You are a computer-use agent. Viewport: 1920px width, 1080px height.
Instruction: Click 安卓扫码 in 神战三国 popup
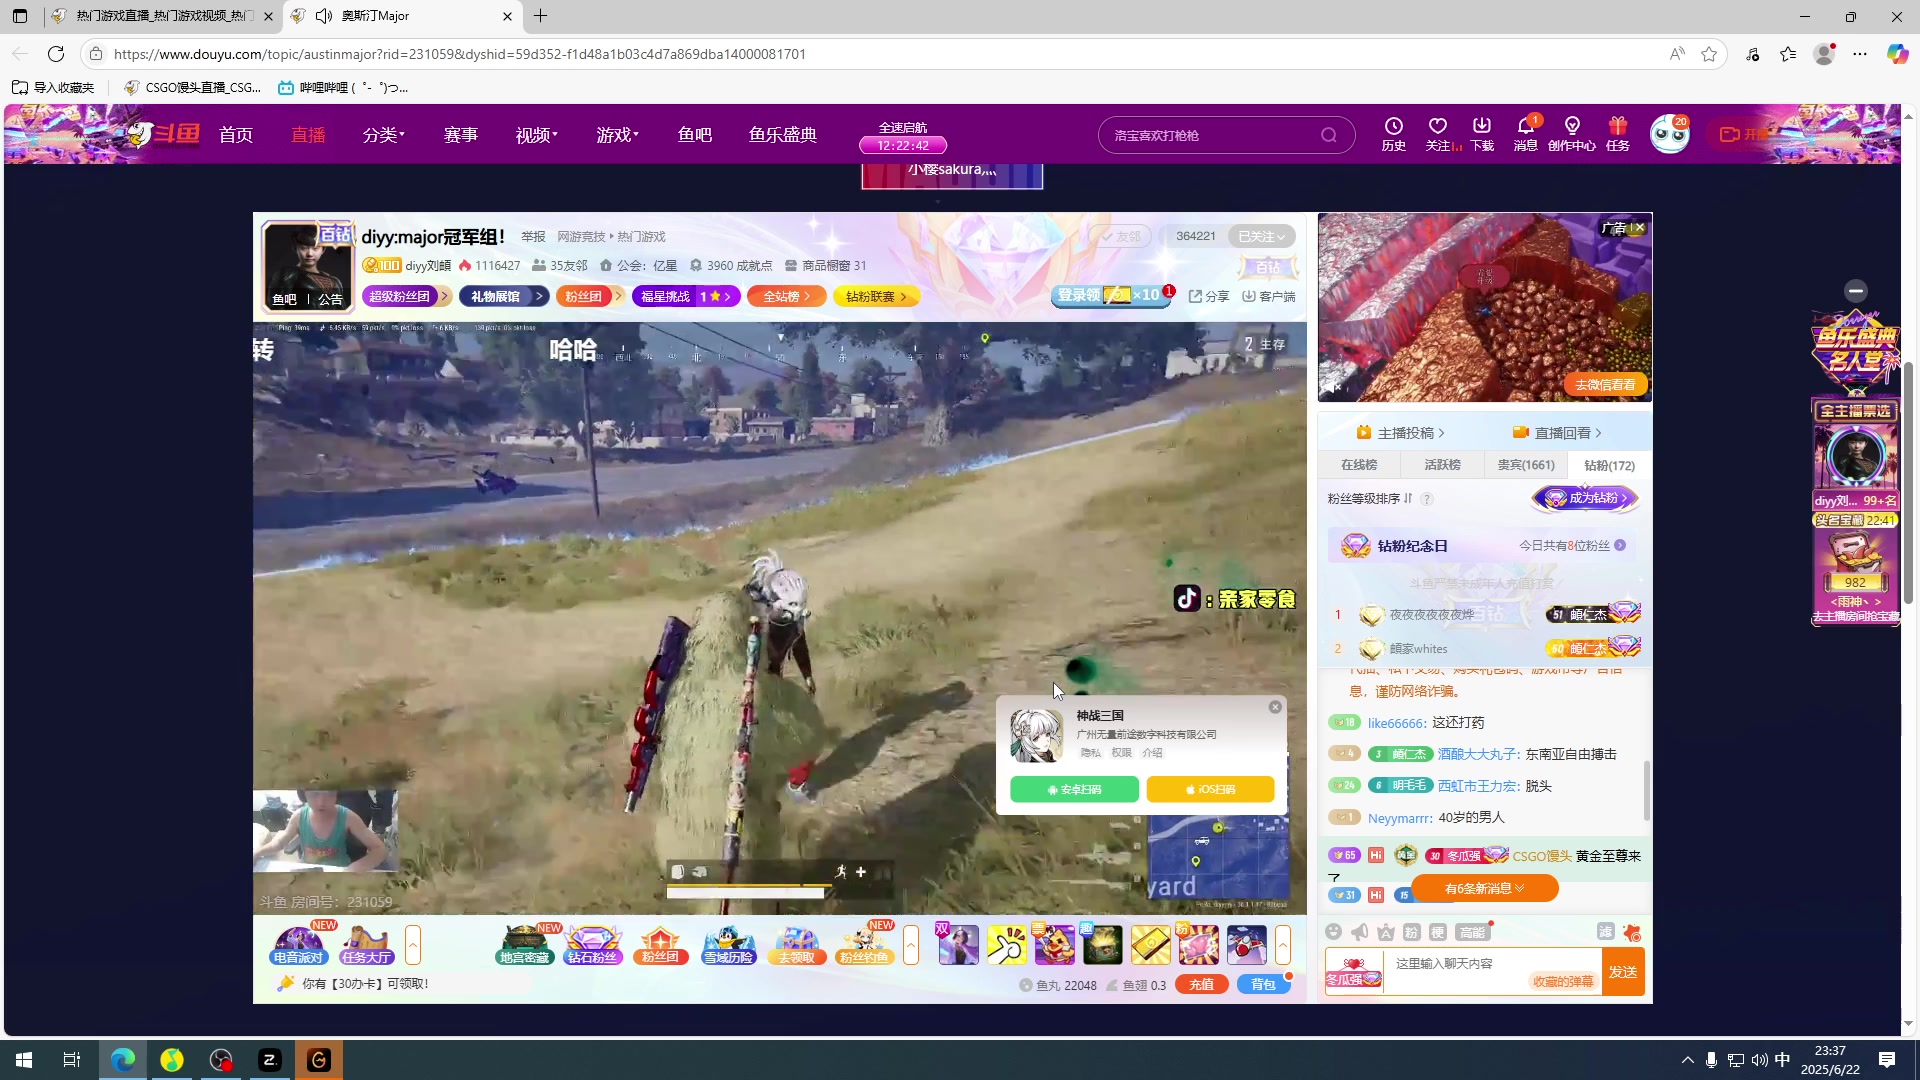pyautogui.click(x=1074, y=789)
